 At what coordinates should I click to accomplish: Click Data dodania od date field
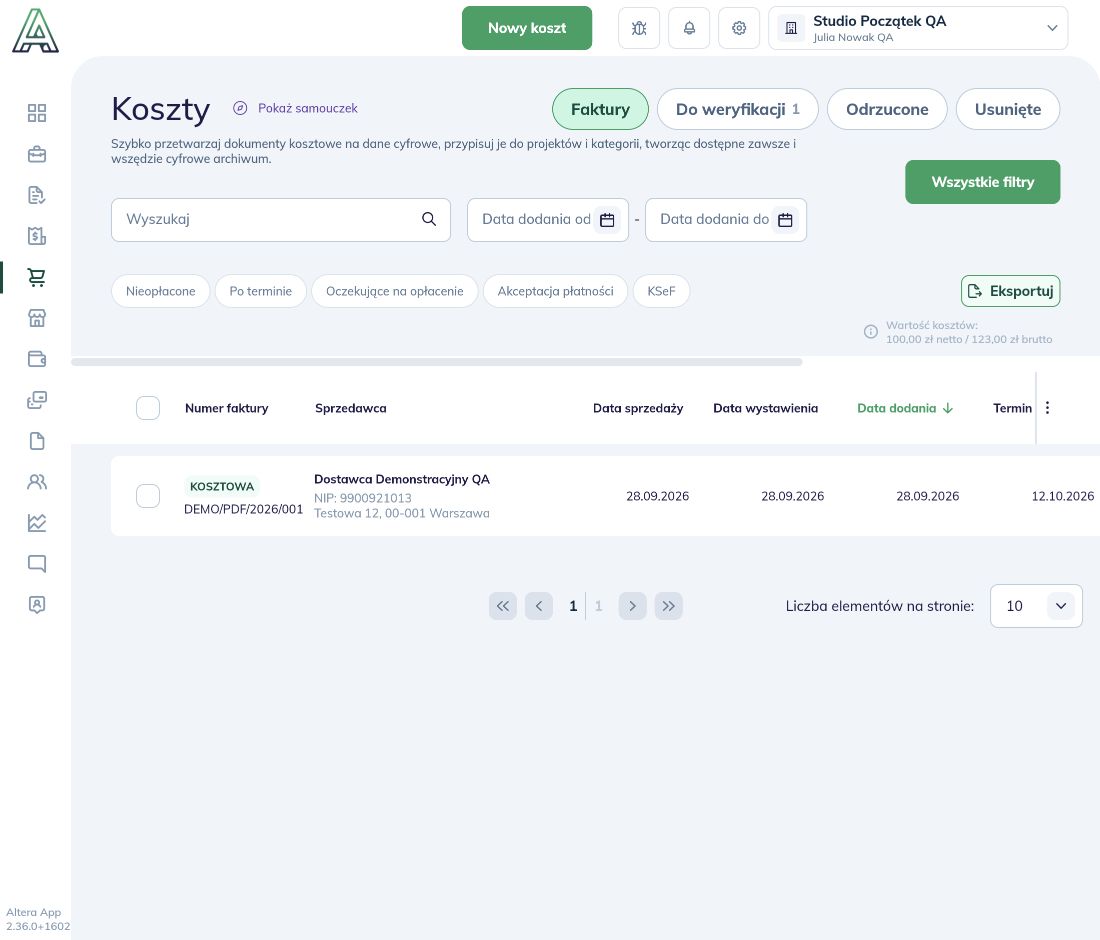[548, 220]
